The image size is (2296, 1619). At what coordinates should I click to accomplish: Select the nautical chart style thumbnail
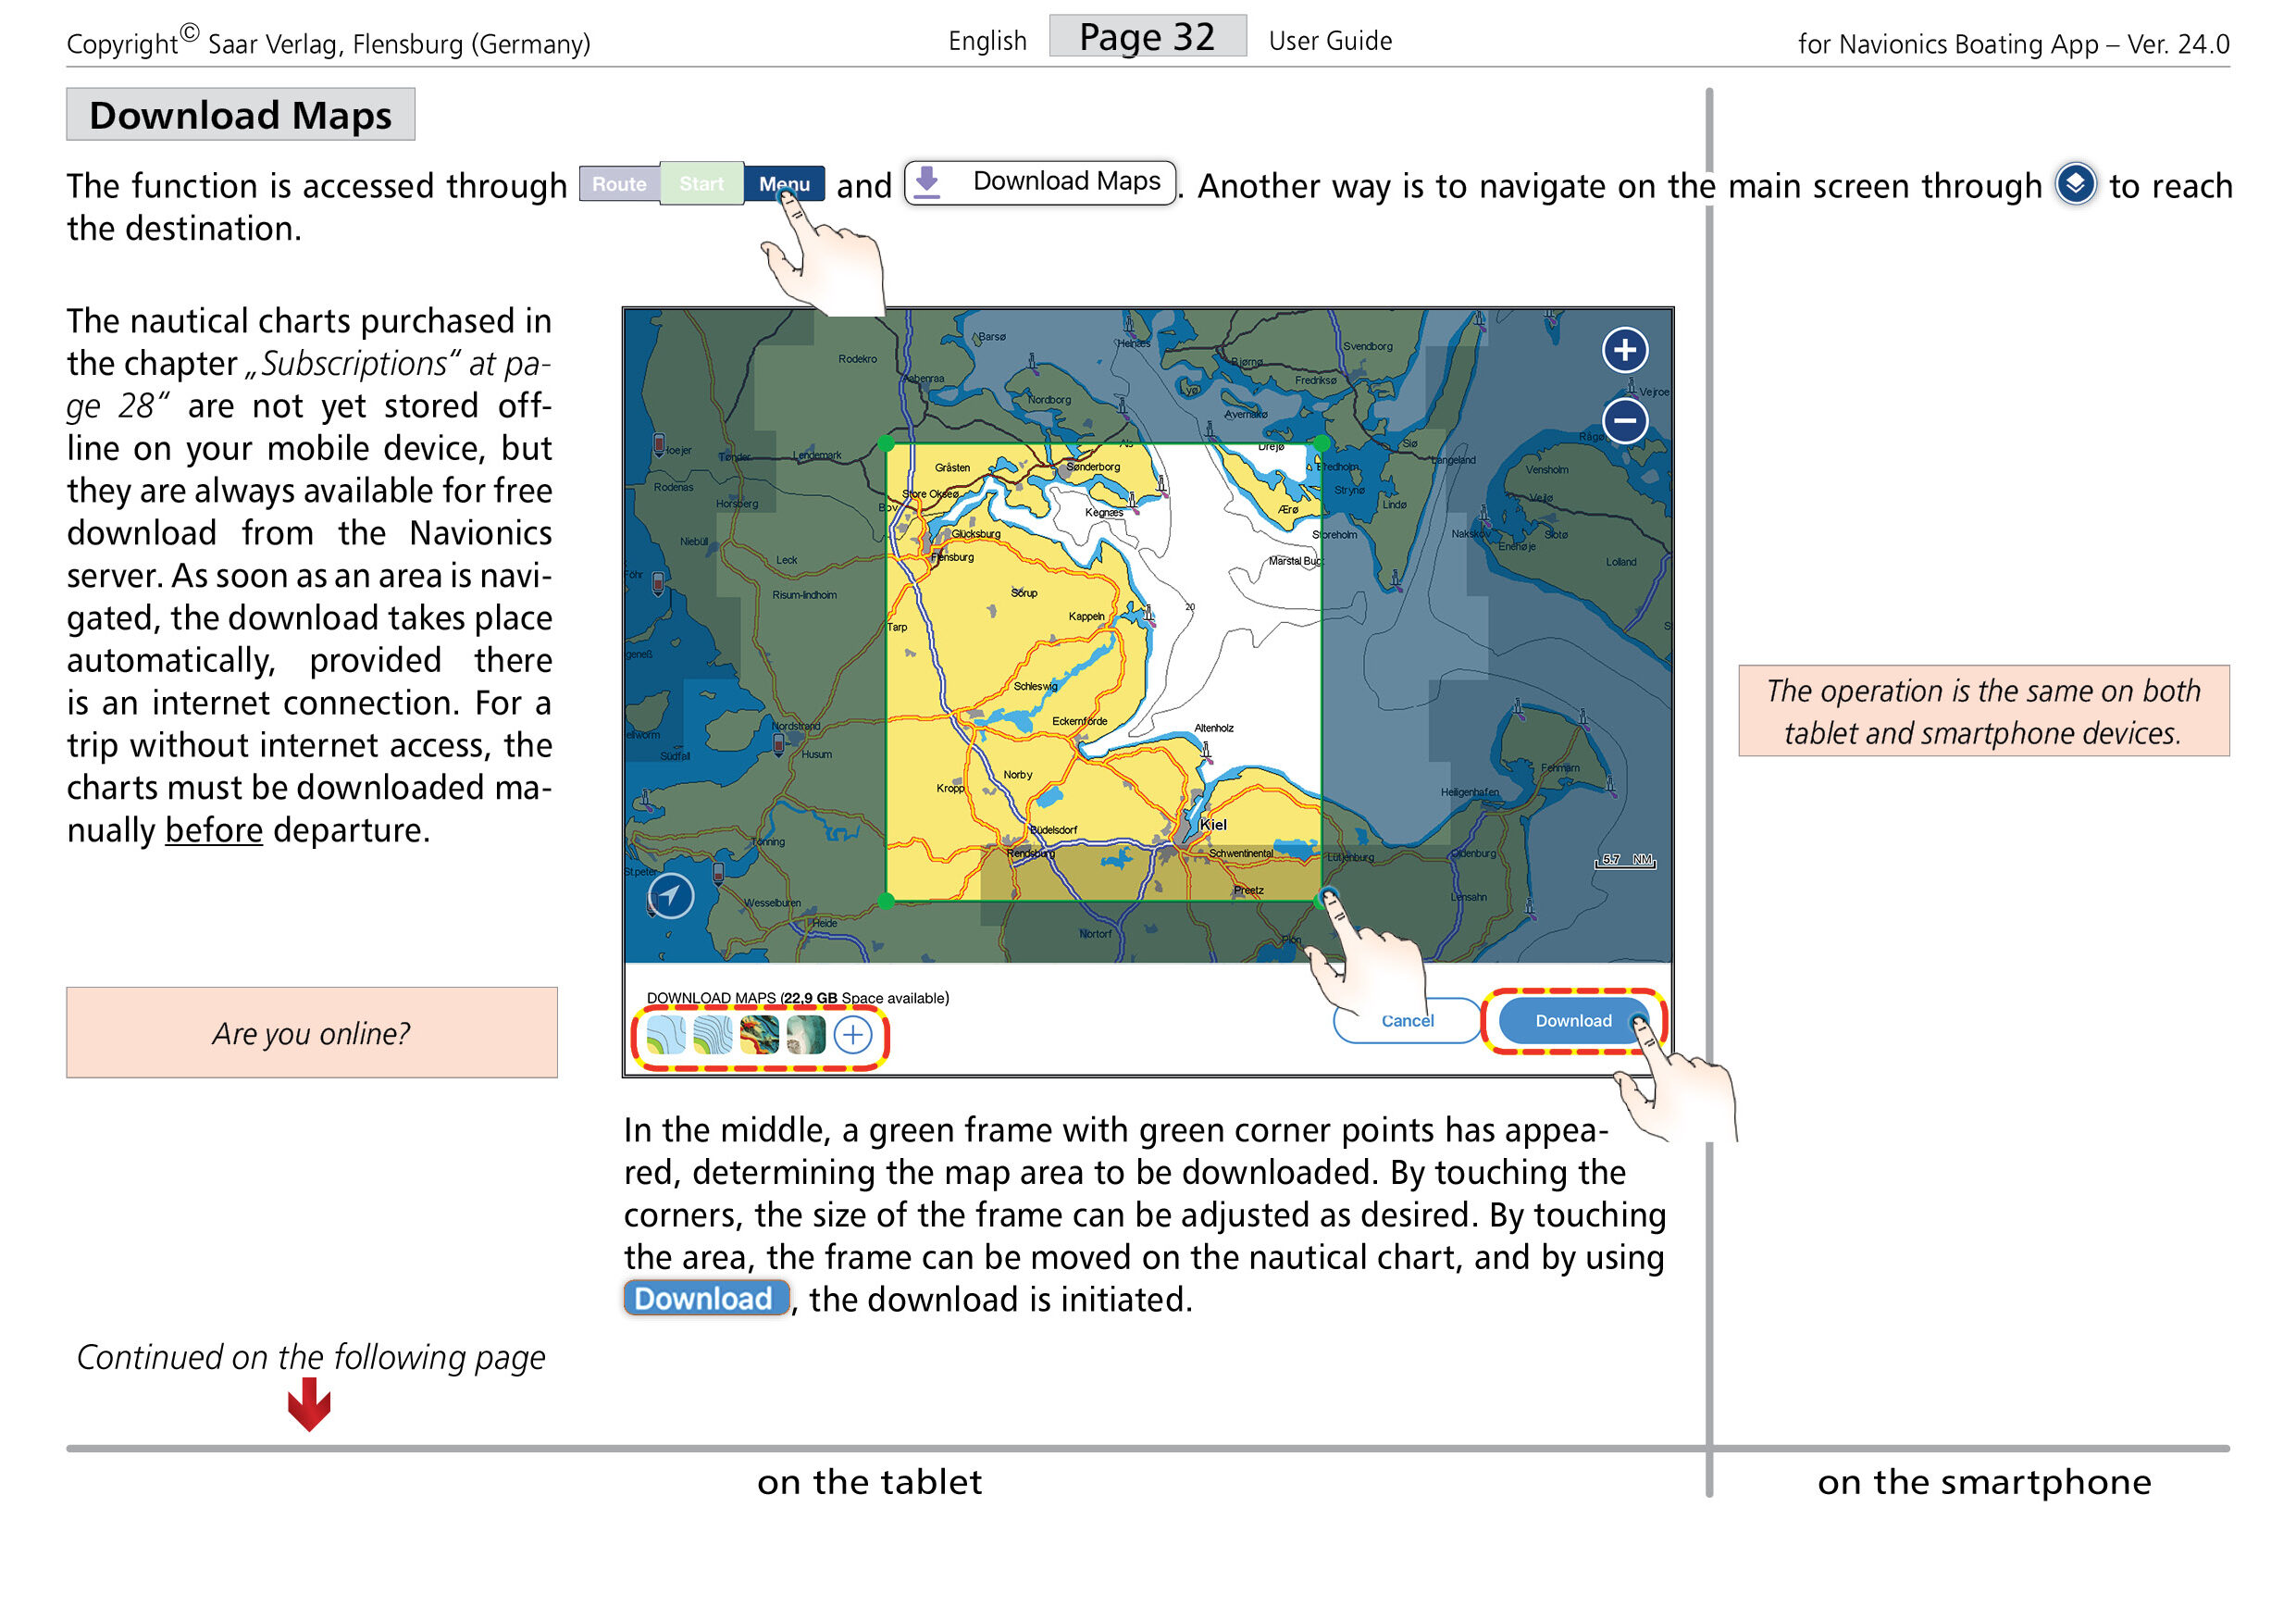(667, 1036)
